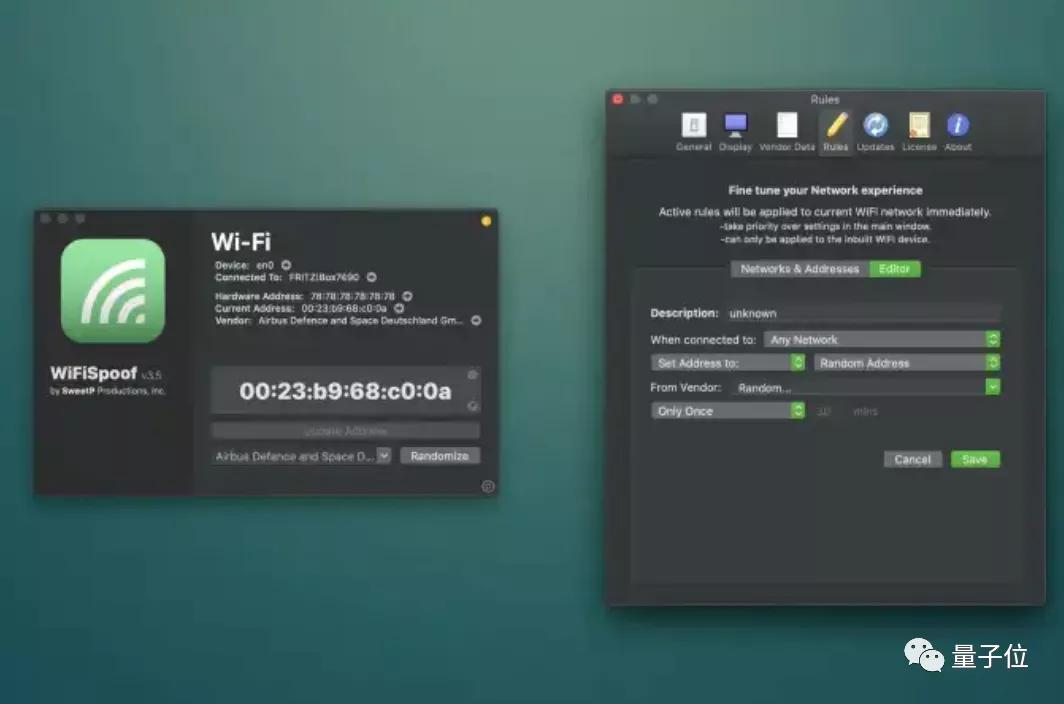Expand the Any Network dropdown
Image resolution: width=1064 pixels, height=704 pixels.
coord(882,340)
